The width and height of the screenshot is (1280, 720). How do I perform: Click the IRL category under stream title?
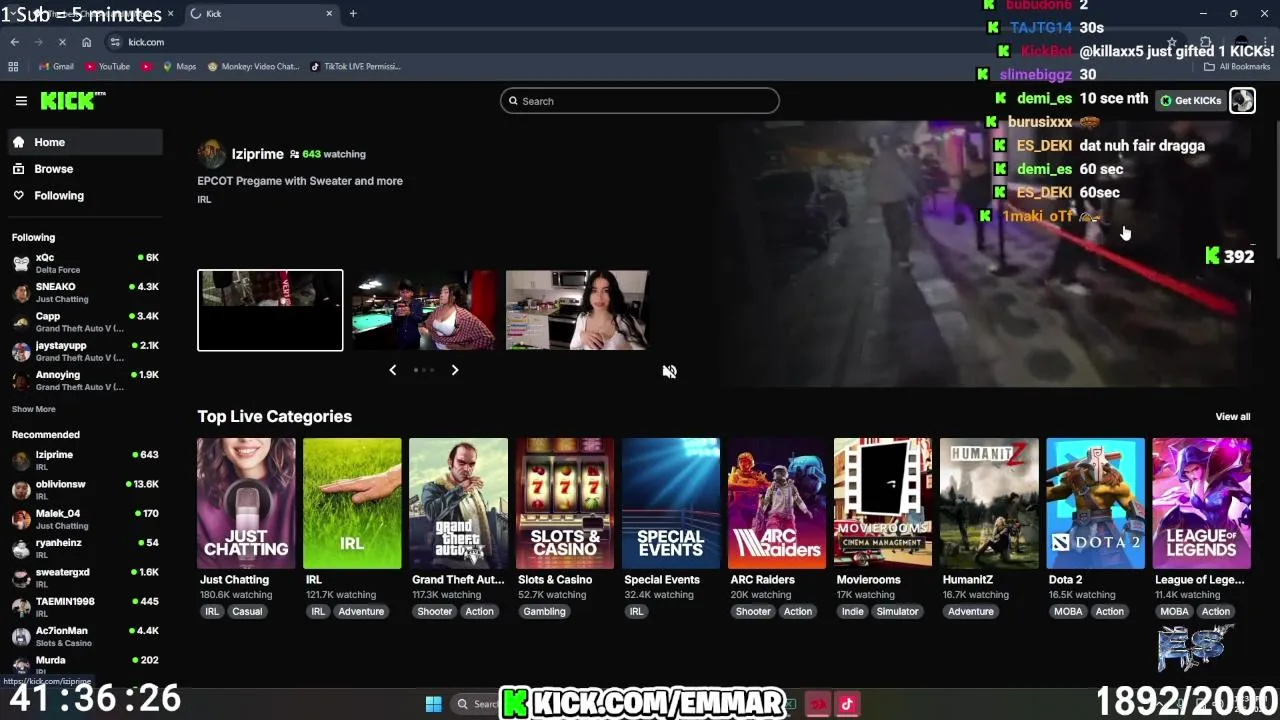(204, 200)
